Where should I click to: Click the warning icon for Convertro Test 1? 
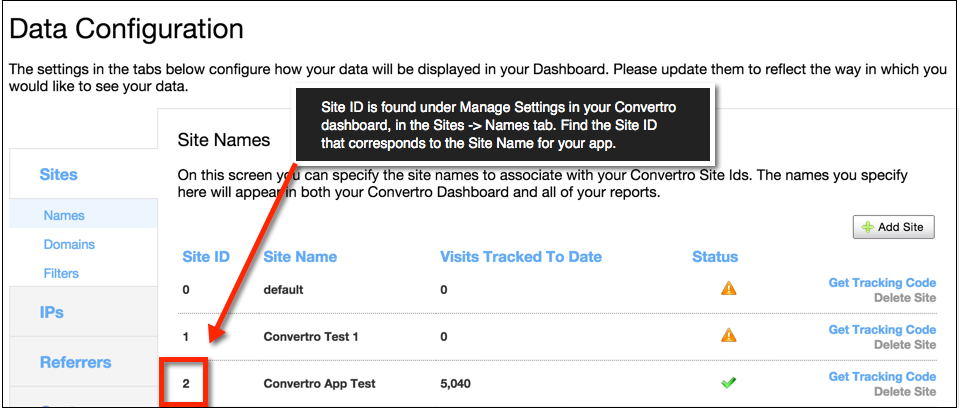(728, 335)
